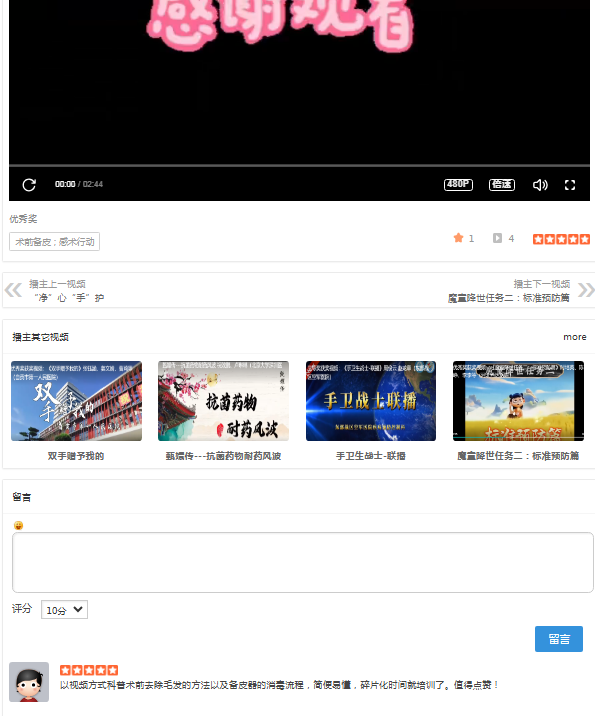
Task: Open the 抗菌药物耐药风波 video thumbnail
Action: pyautogui.click(x=223, y=401)
